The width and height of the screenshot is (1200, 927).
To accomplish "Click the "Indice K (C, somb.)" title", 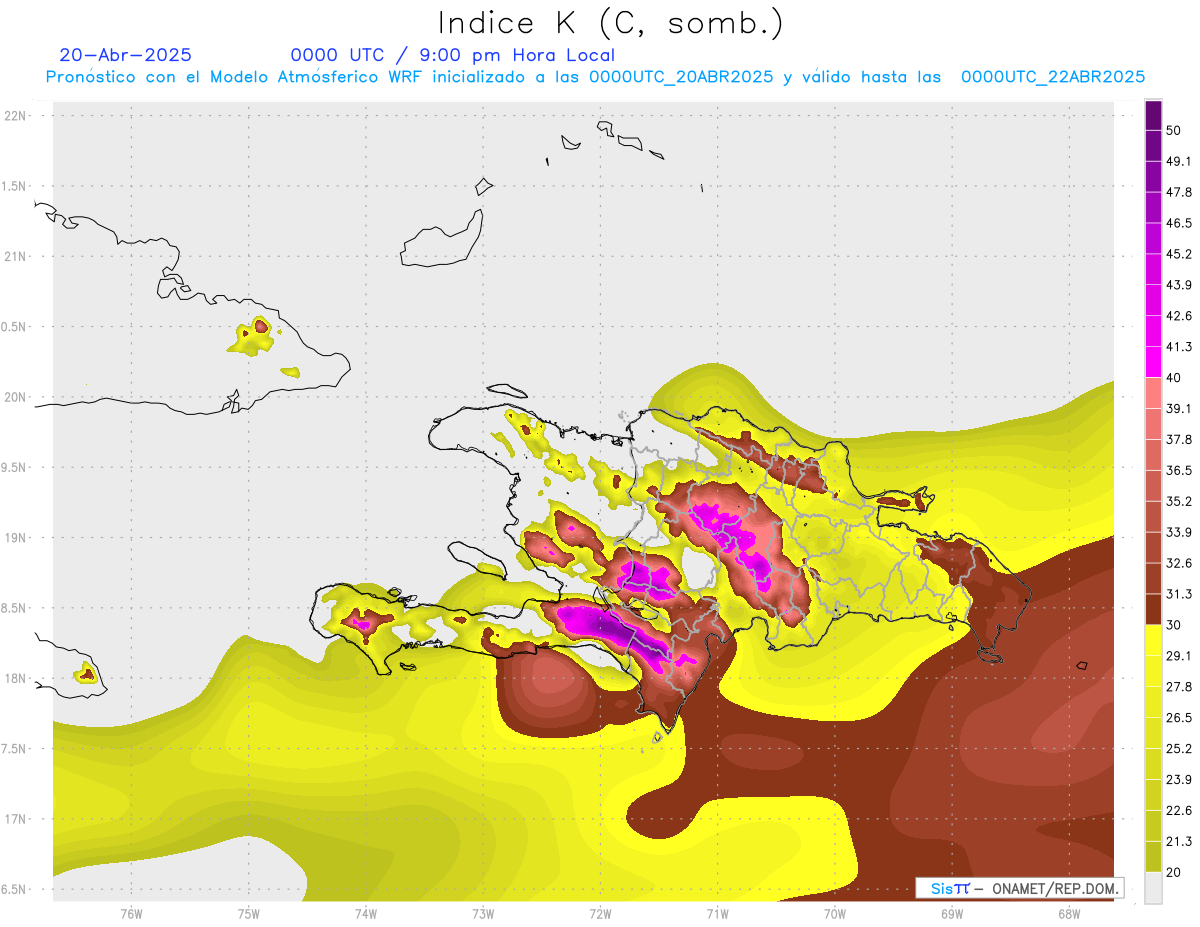I will (x=611, y=23).
